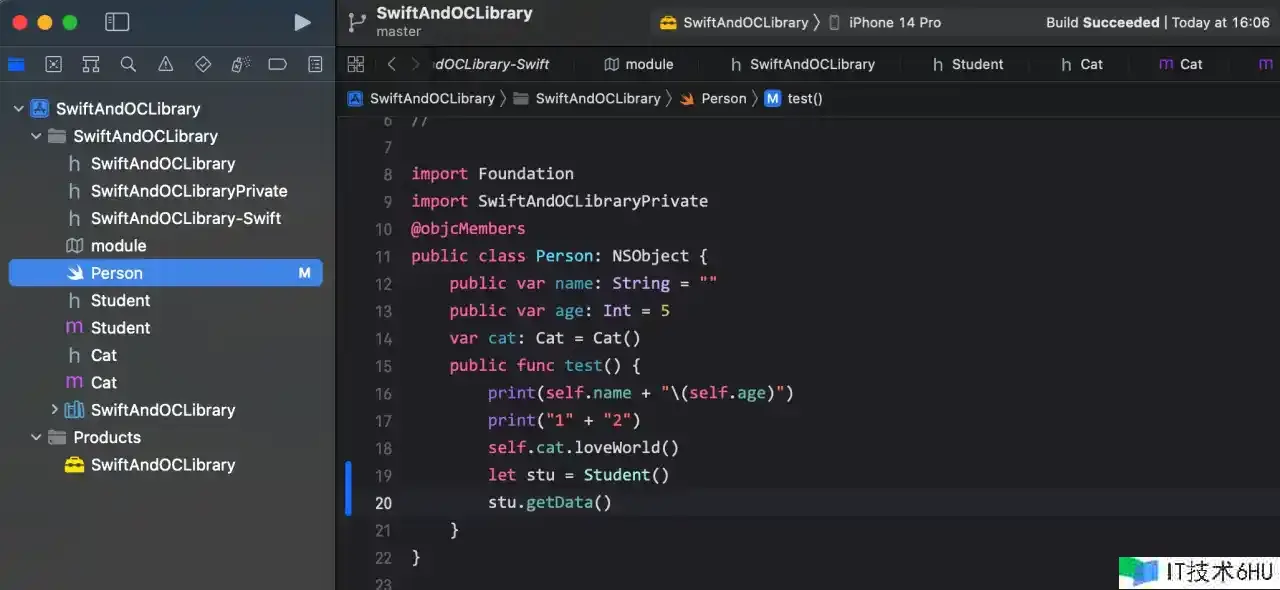Open the editor related items grid icon

[x=355, y=64]
